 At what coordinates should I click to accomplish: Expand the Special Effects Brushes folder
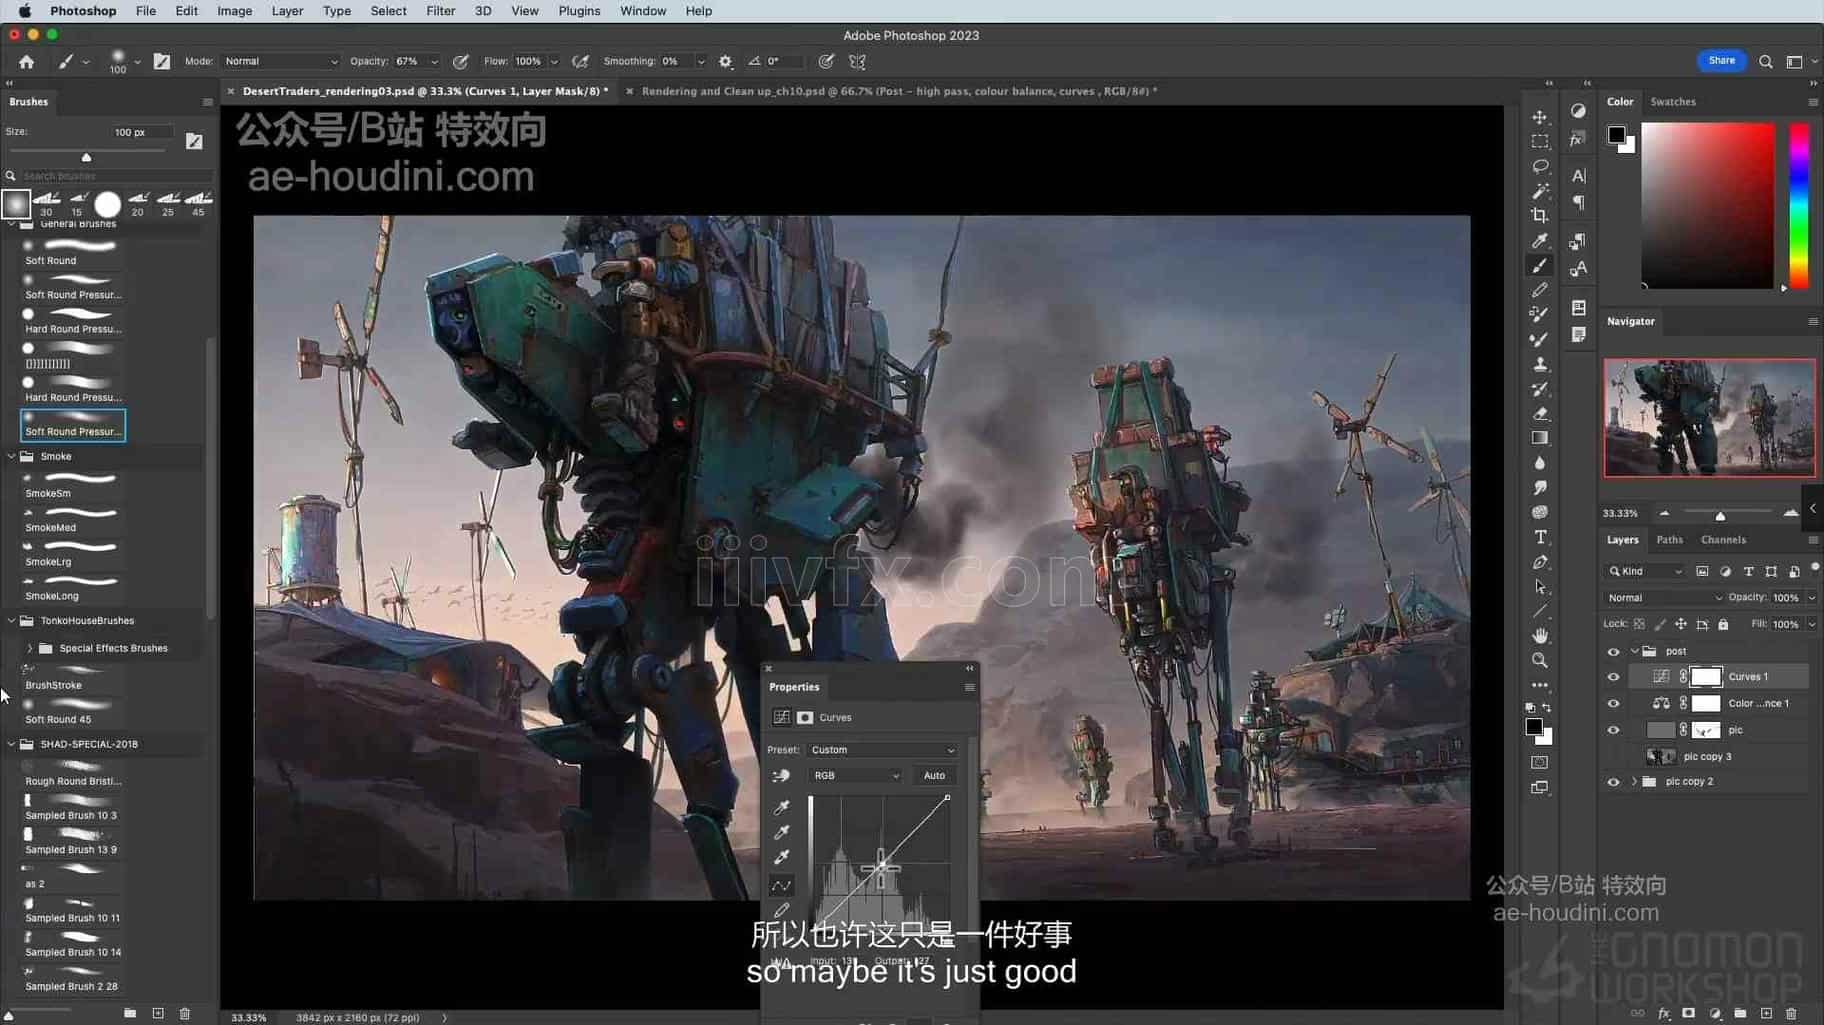pos(30,648)
